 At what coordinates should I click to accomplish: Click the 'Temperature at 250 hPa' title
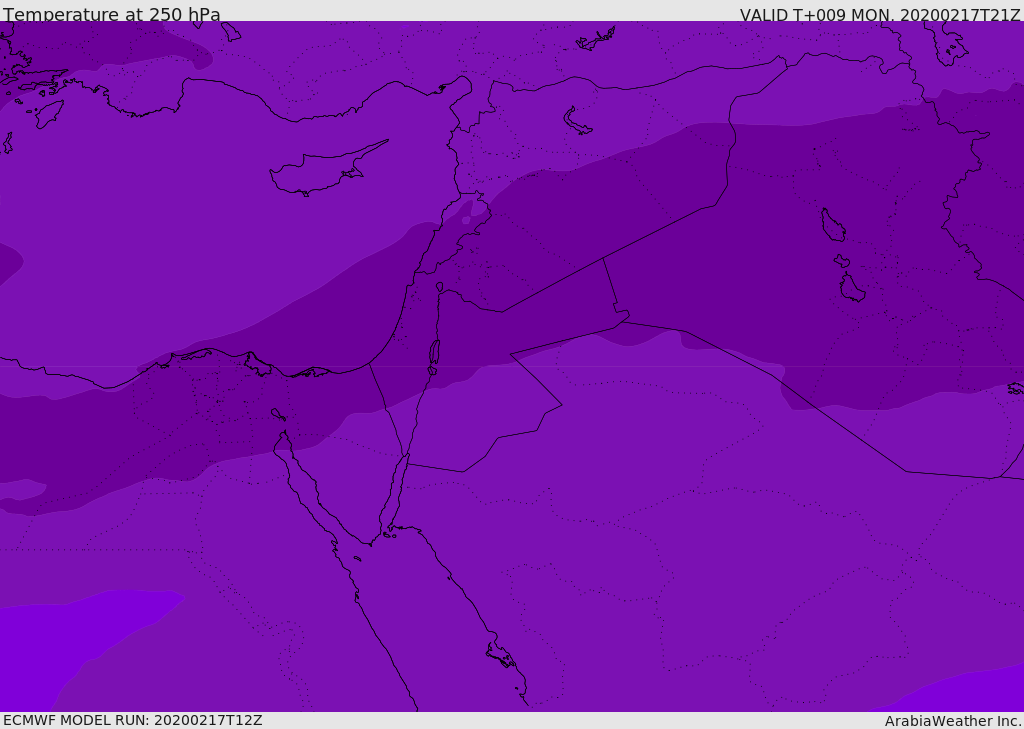pos(112,14)
